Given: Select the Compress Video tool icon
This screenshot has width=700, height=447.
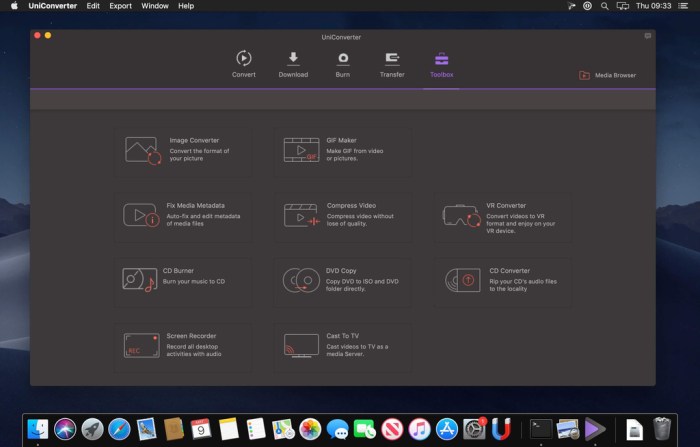Looking at the screenshot, I should click(301, 215).
